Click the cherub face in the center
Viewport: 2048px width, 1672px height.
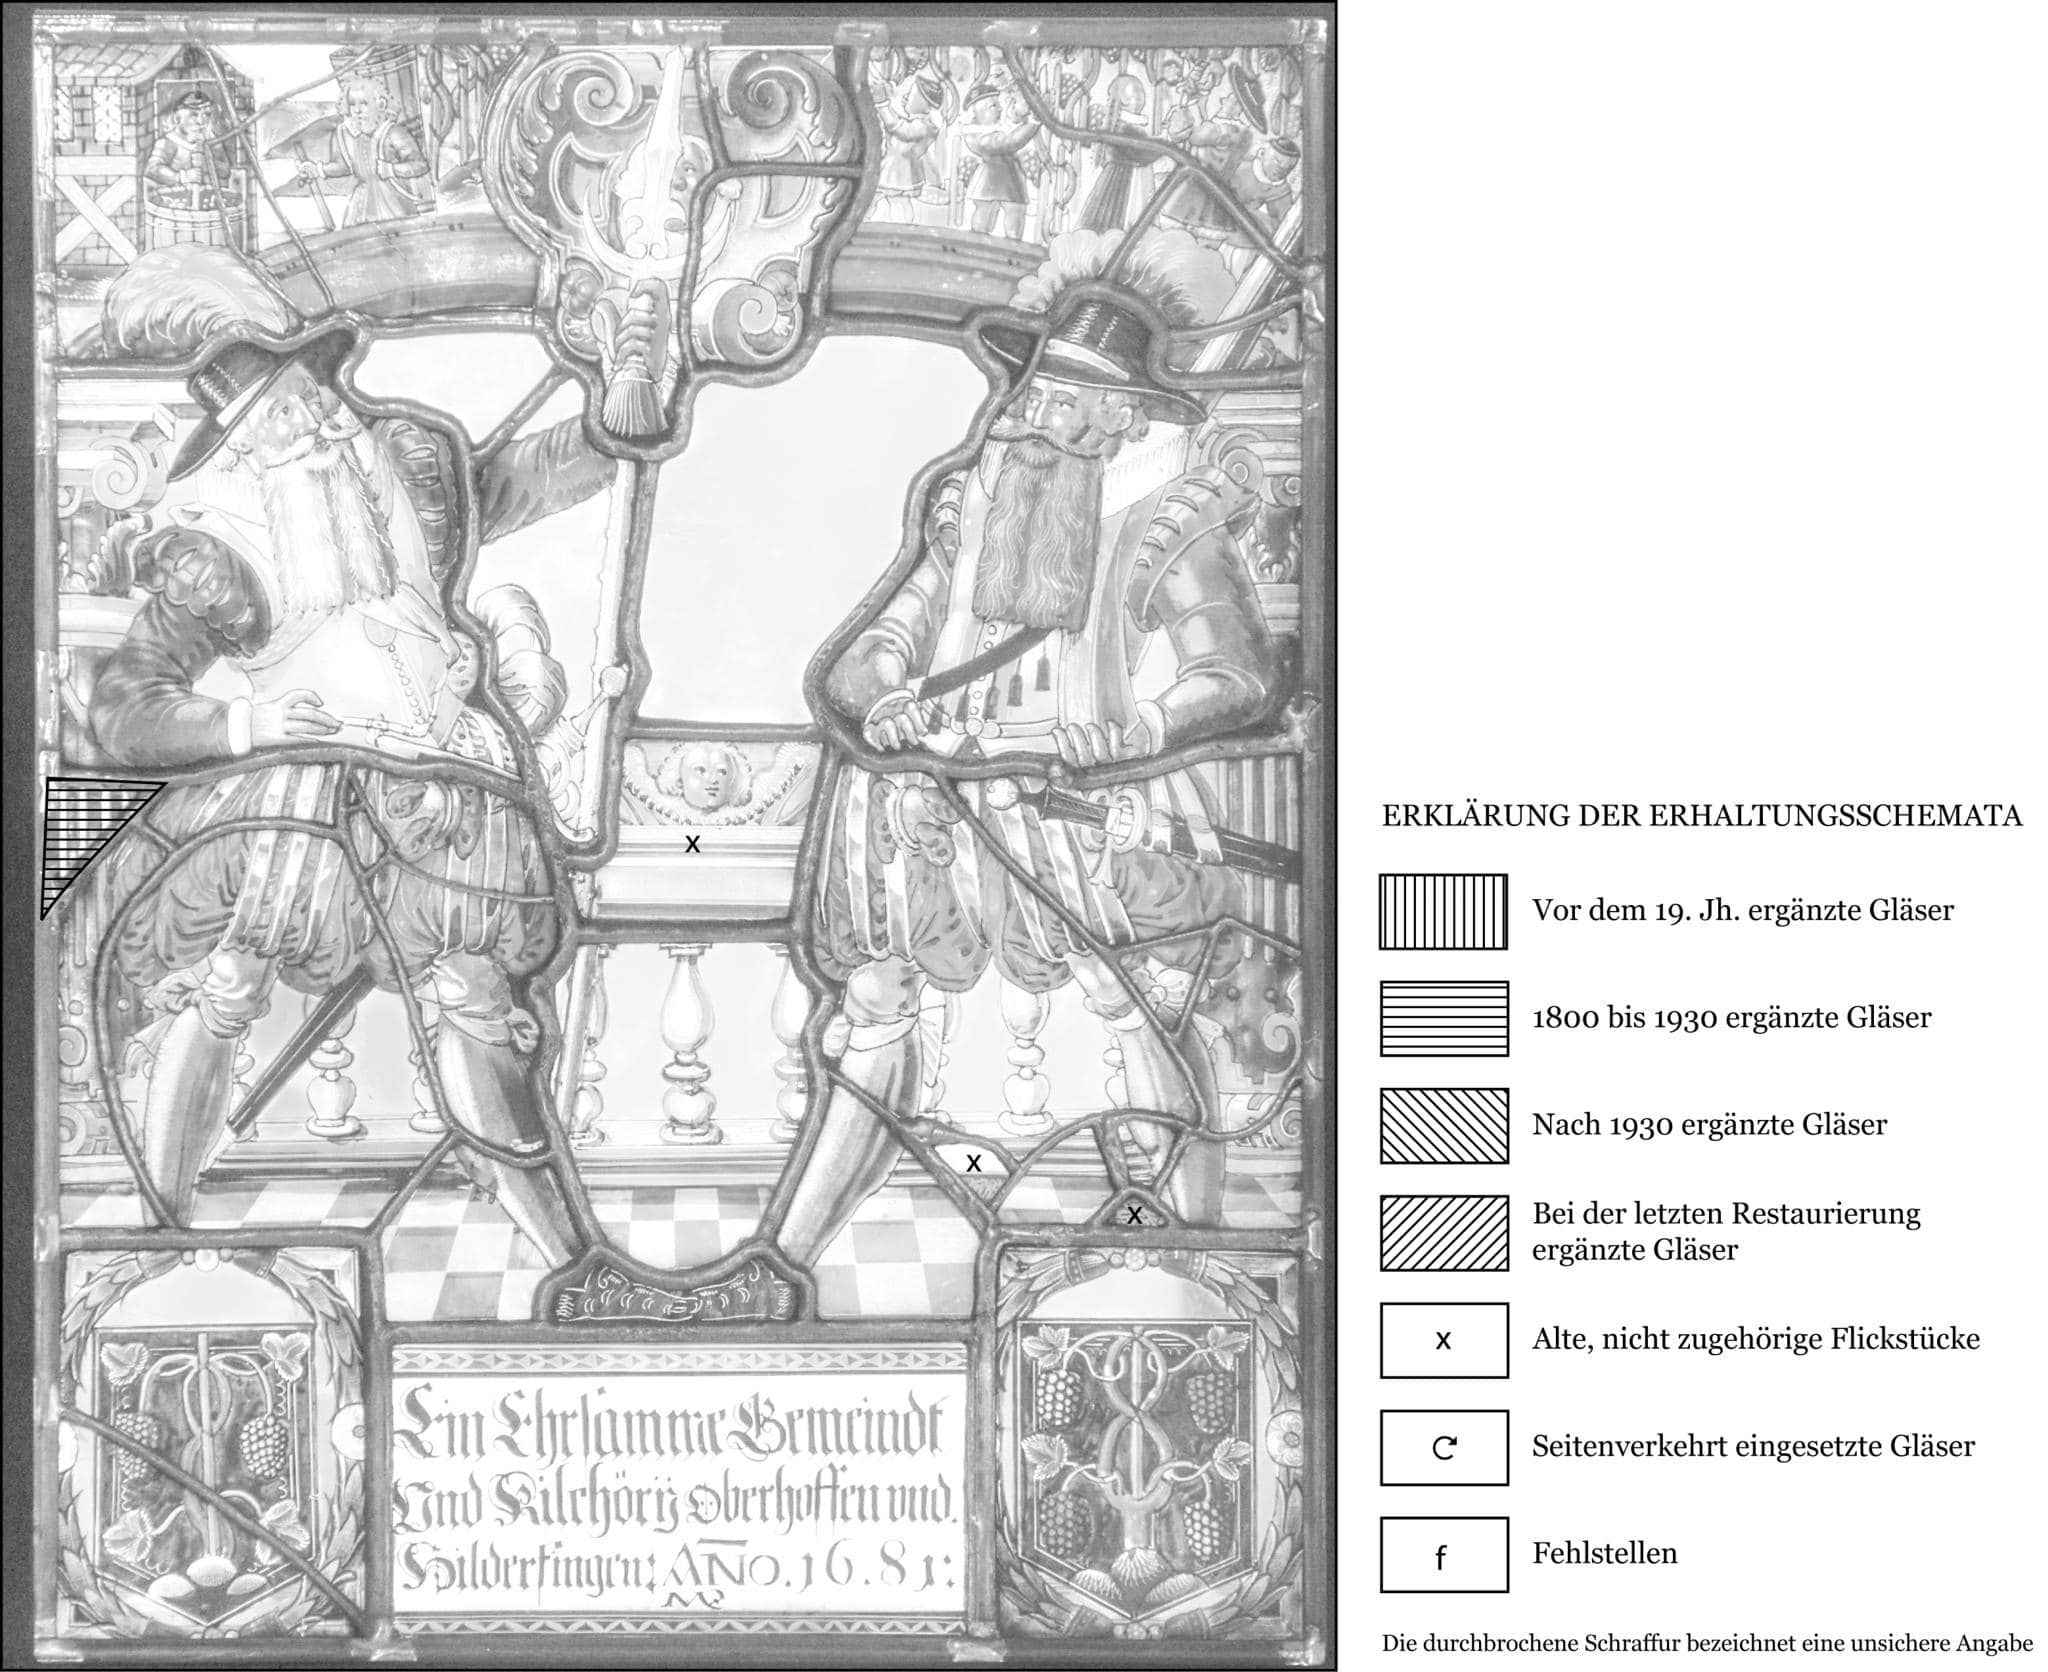point(704,780)
